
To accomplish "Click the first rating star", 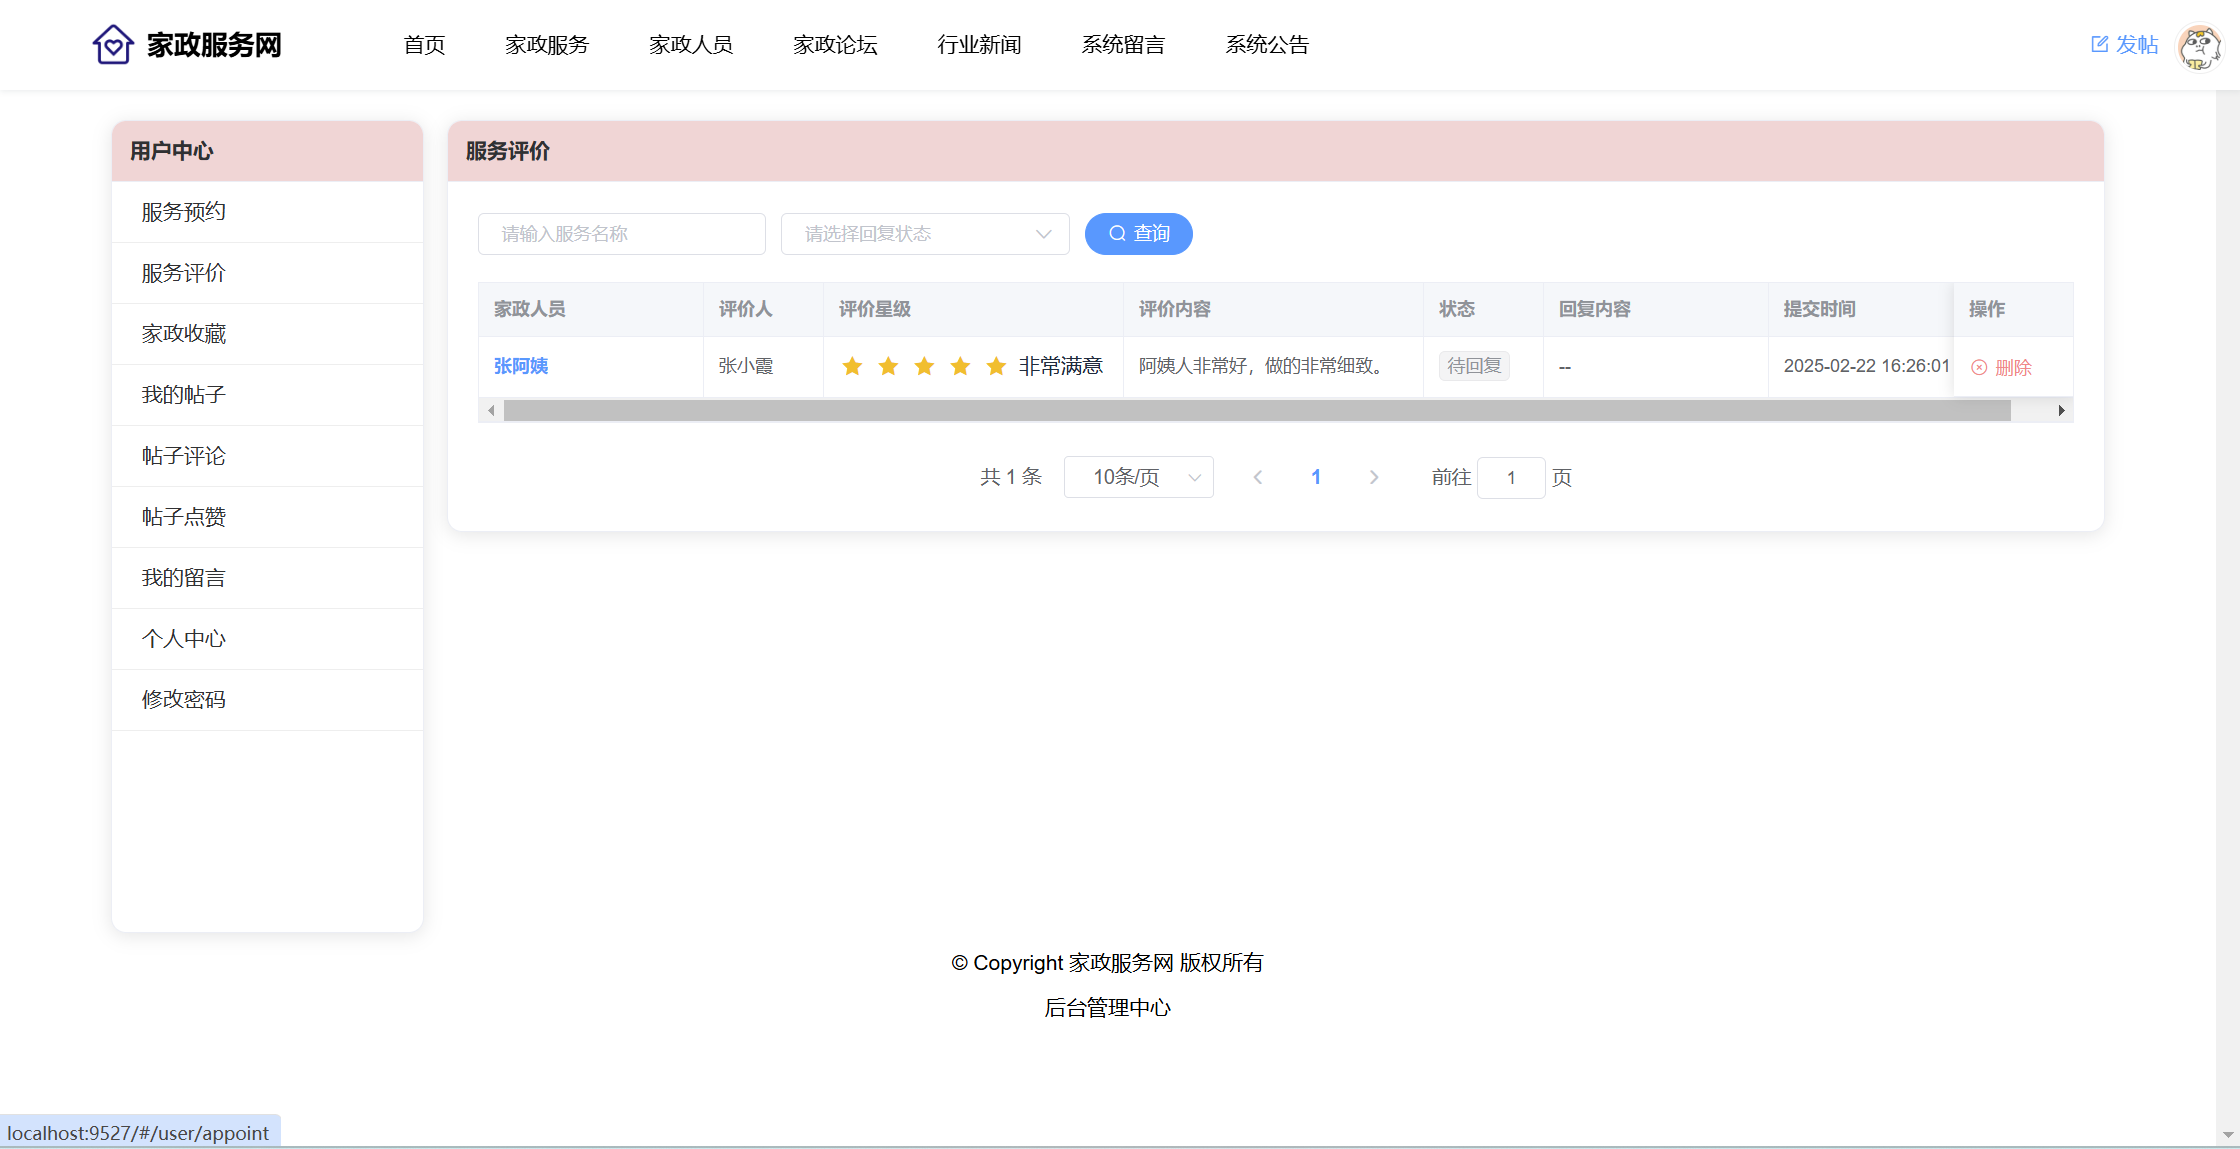I will [852, 367].
